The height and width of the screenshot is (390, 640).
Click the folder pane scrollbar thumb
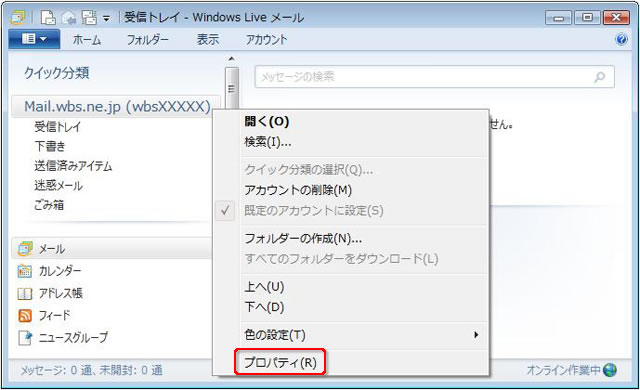click(231, 89)
